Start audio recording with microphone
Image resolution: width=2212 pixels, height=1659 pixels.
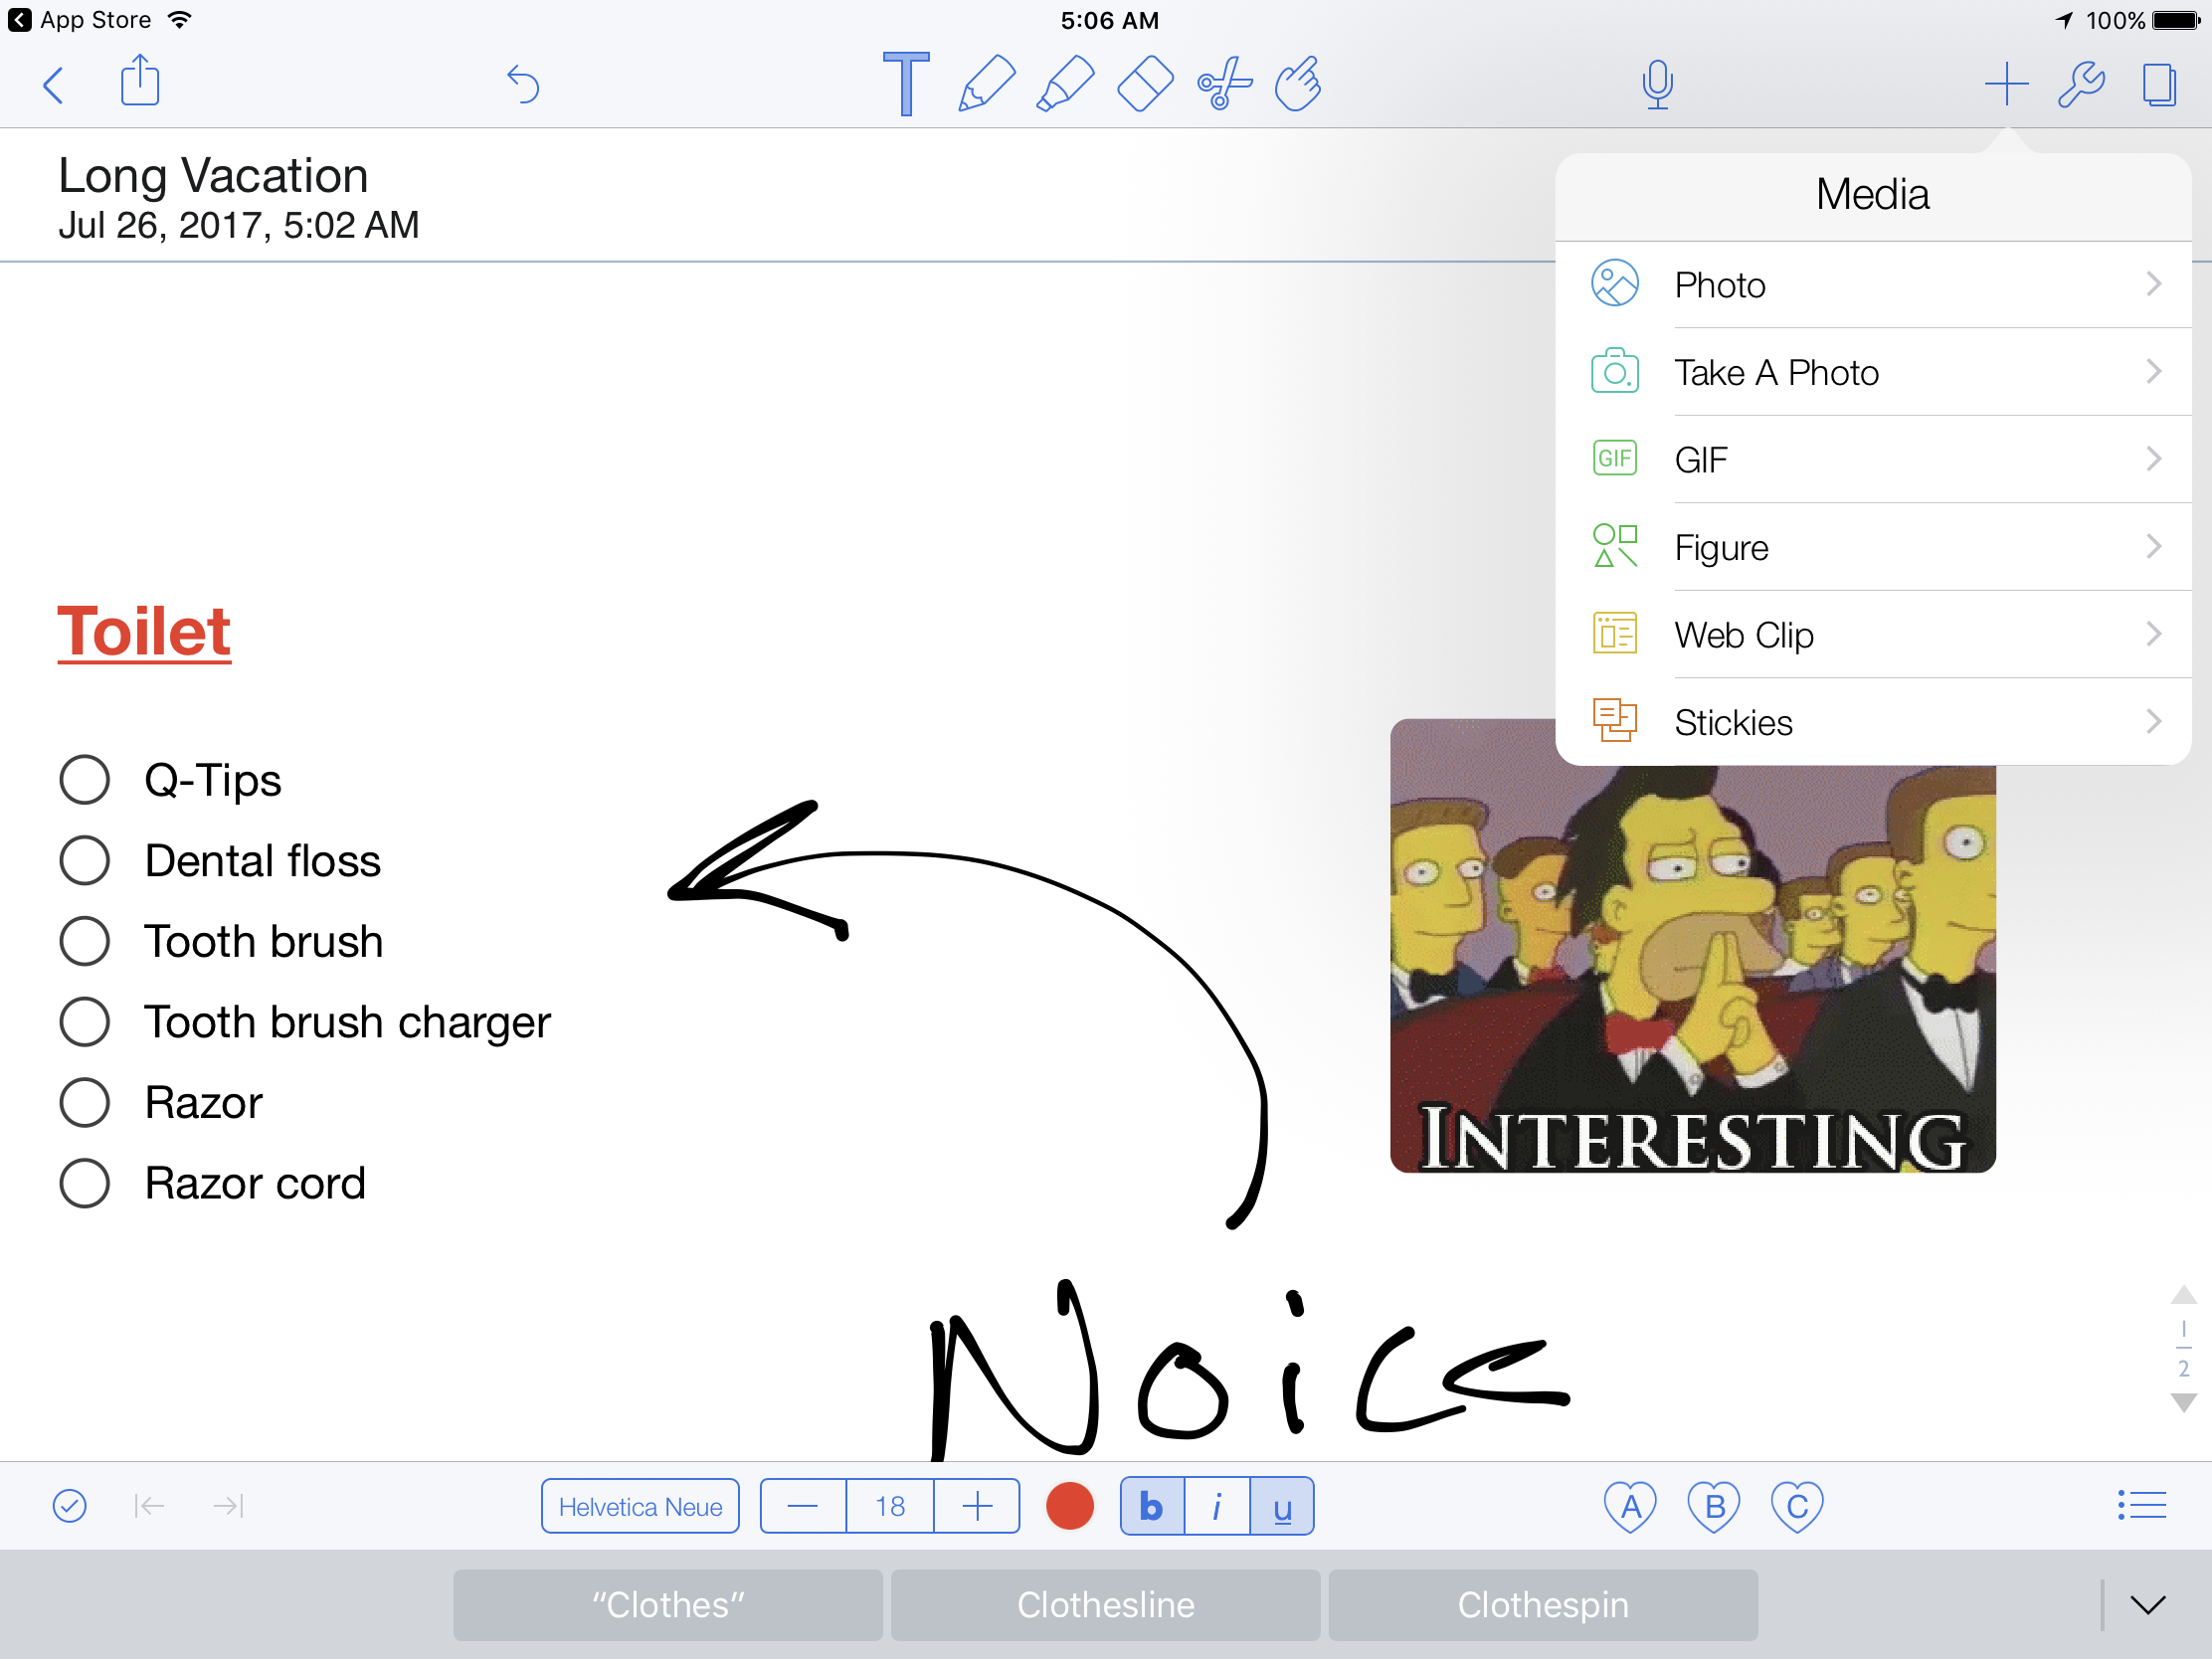tap(1657, 84)
